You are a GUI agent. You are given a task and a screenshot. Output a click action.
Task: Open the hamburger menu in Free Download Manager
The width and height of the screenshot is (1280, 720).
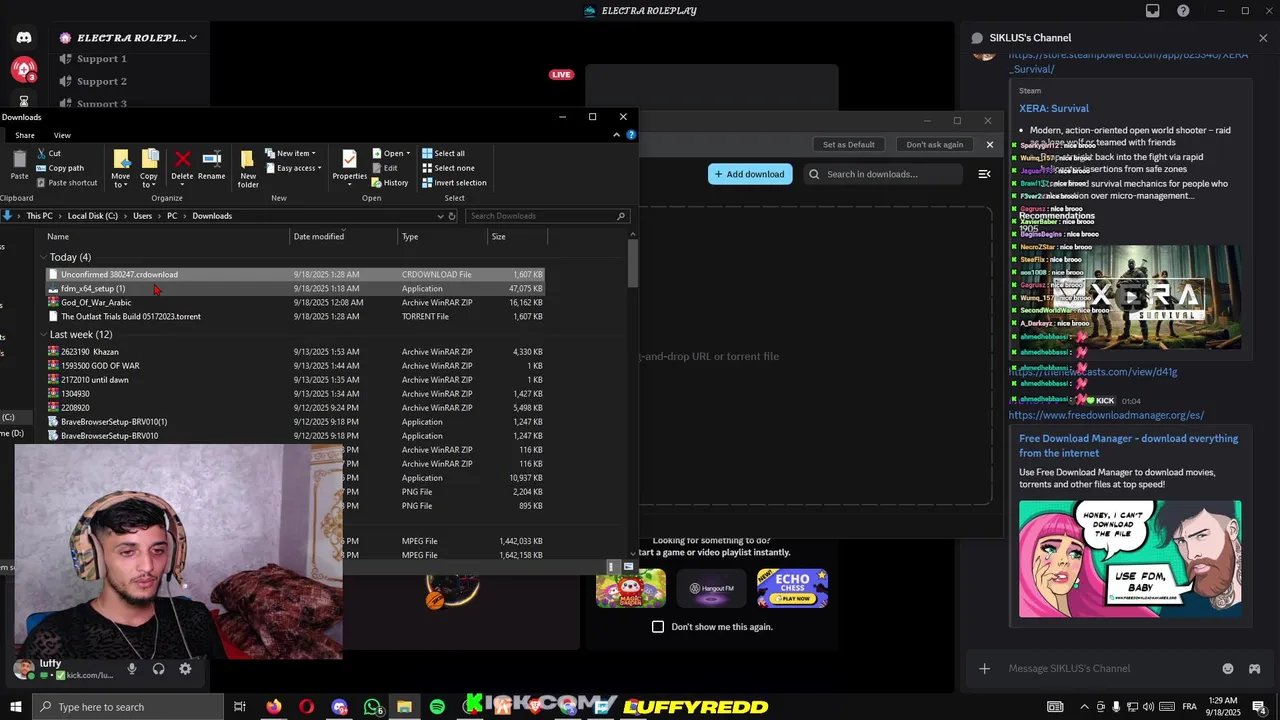pos(984,174)
